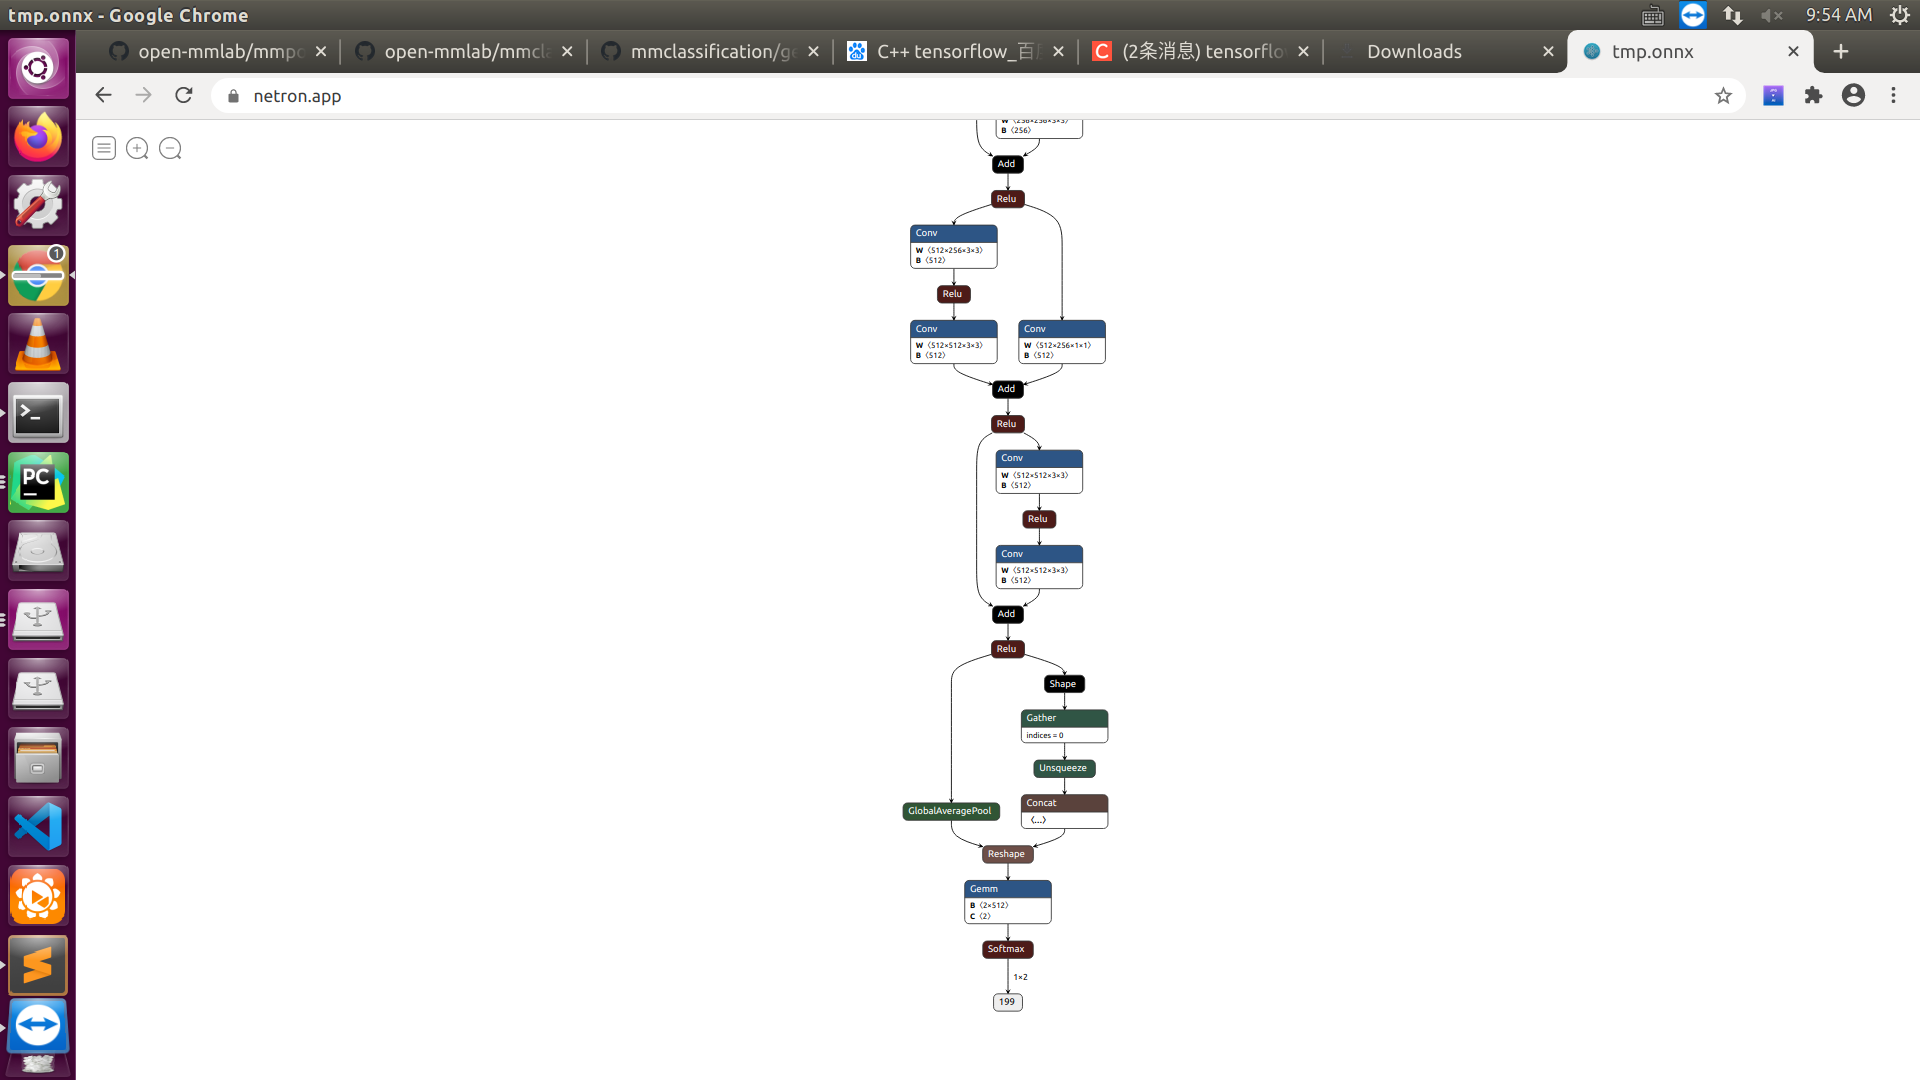This screenshot has width=1920, height=1080.
Task: Zoom out of the model graph
Action: [169, 147]
